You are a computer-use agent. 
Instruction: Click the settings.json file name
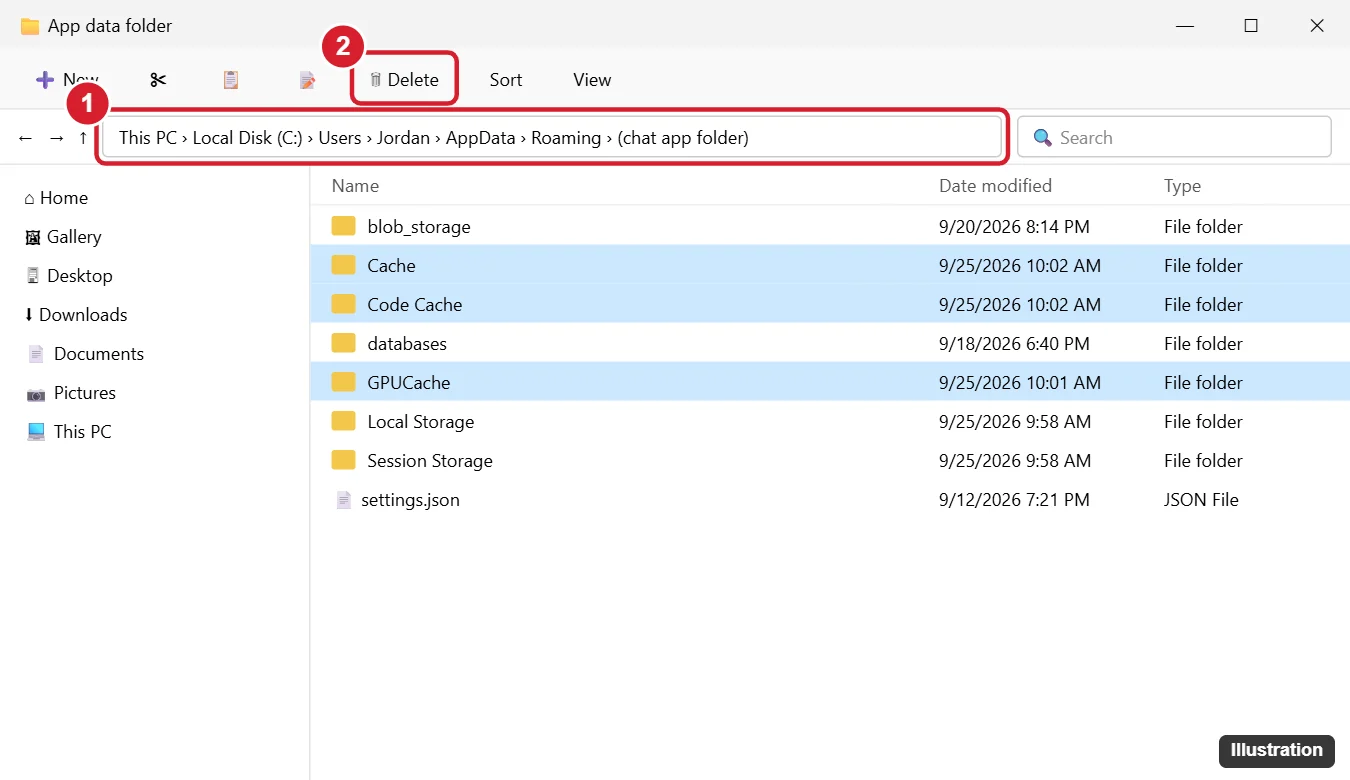(x=411, y=500)
